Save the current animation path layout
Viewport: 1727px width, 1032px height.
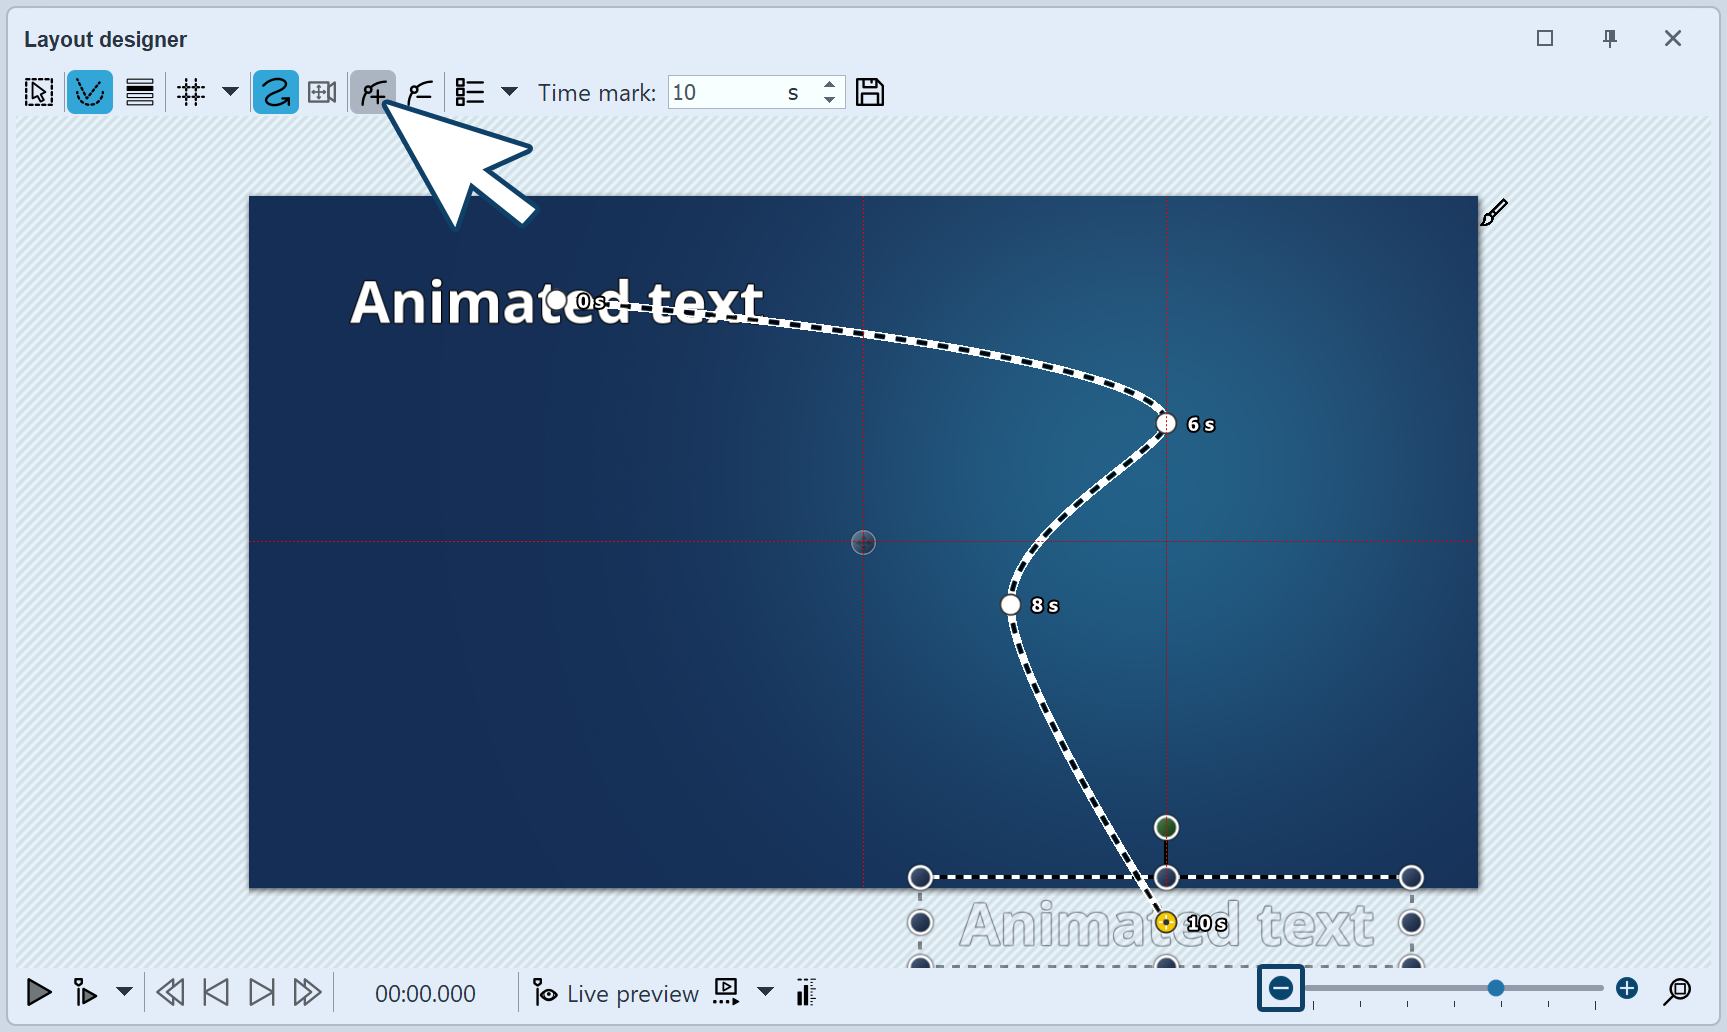point(869,91)
